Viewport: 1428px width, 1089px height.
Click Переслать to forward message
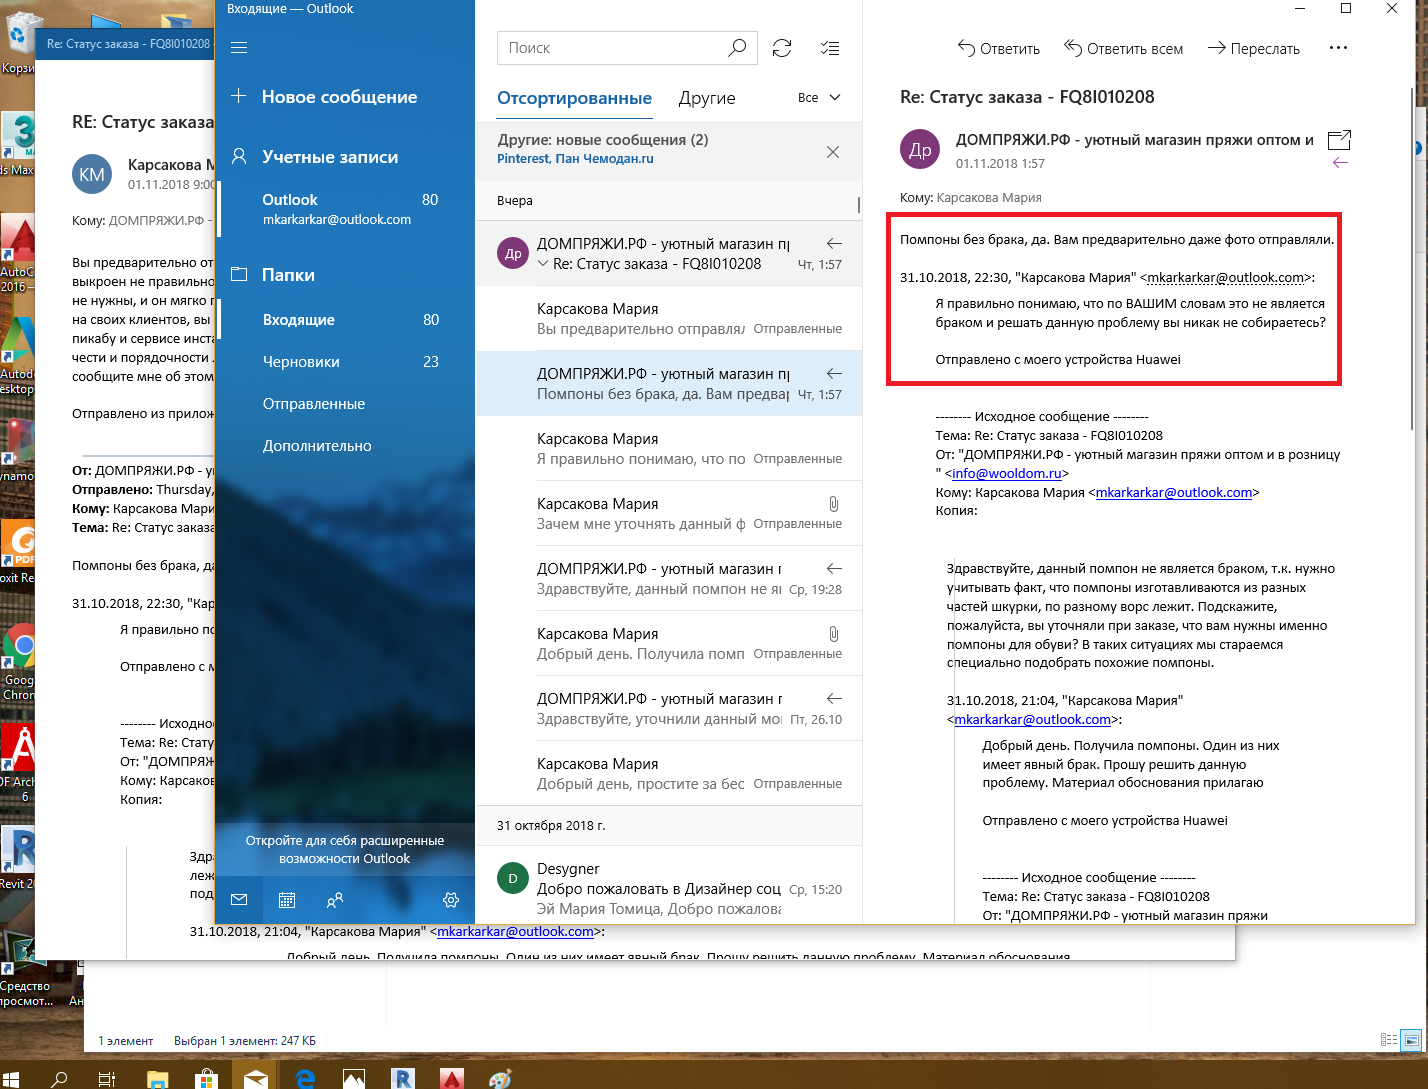coord(1254,48)
